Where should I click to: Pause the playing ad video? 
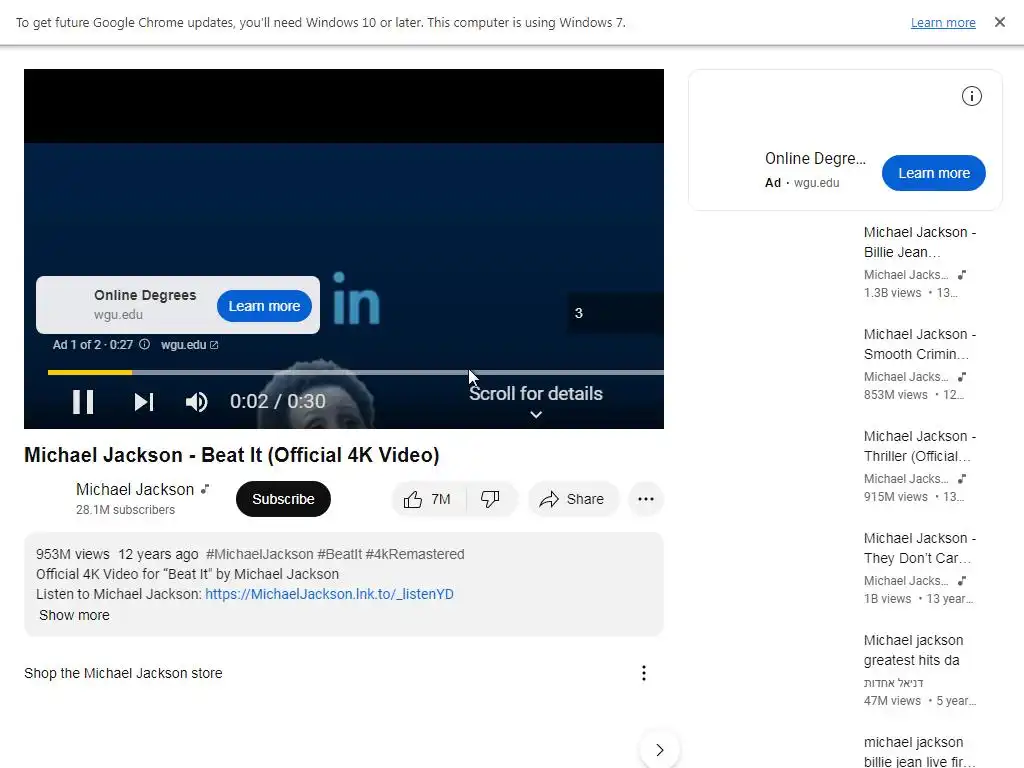pyautogui.click(x=83, y=402)
